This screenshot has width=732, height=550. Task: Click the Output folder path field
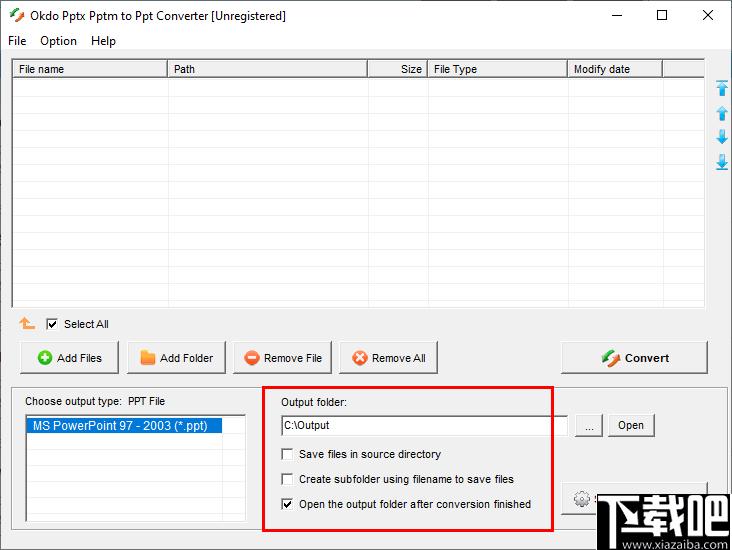click(x=425, y=425)
